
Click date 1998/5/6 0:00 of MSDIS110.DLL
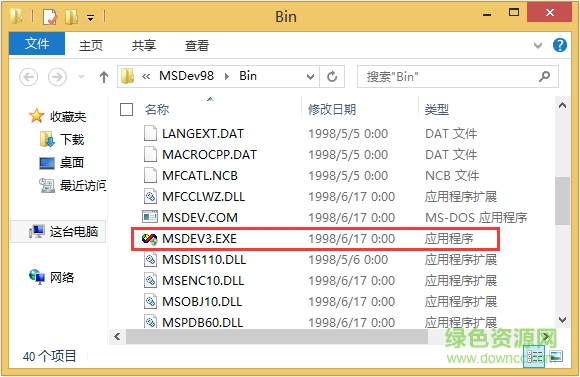pos(348,260)
